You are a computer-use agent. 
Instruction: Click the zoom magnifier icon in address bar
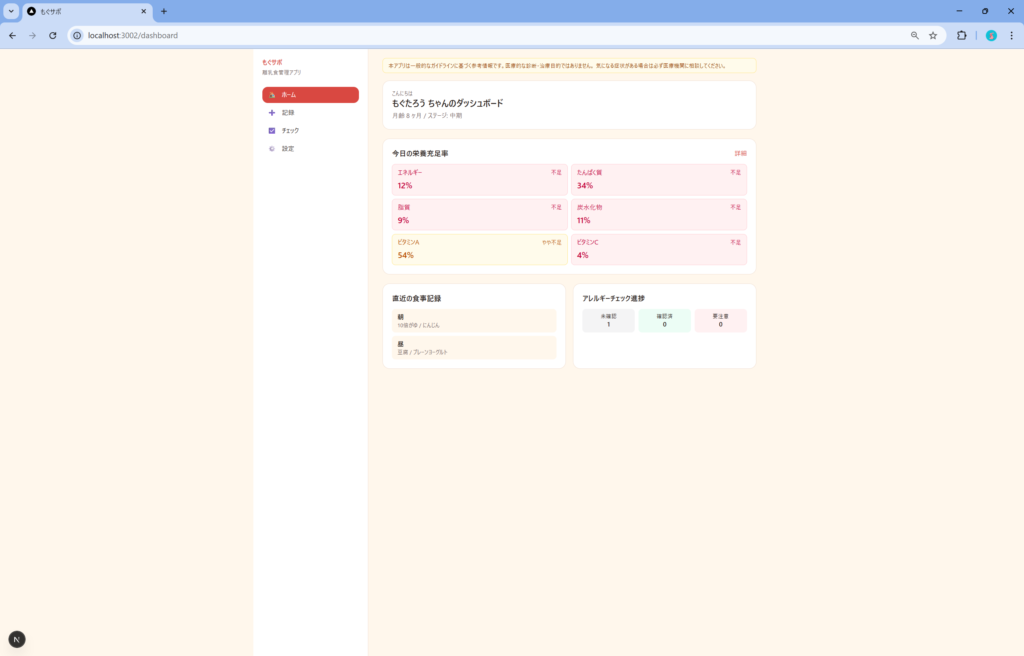pos(914,35)
